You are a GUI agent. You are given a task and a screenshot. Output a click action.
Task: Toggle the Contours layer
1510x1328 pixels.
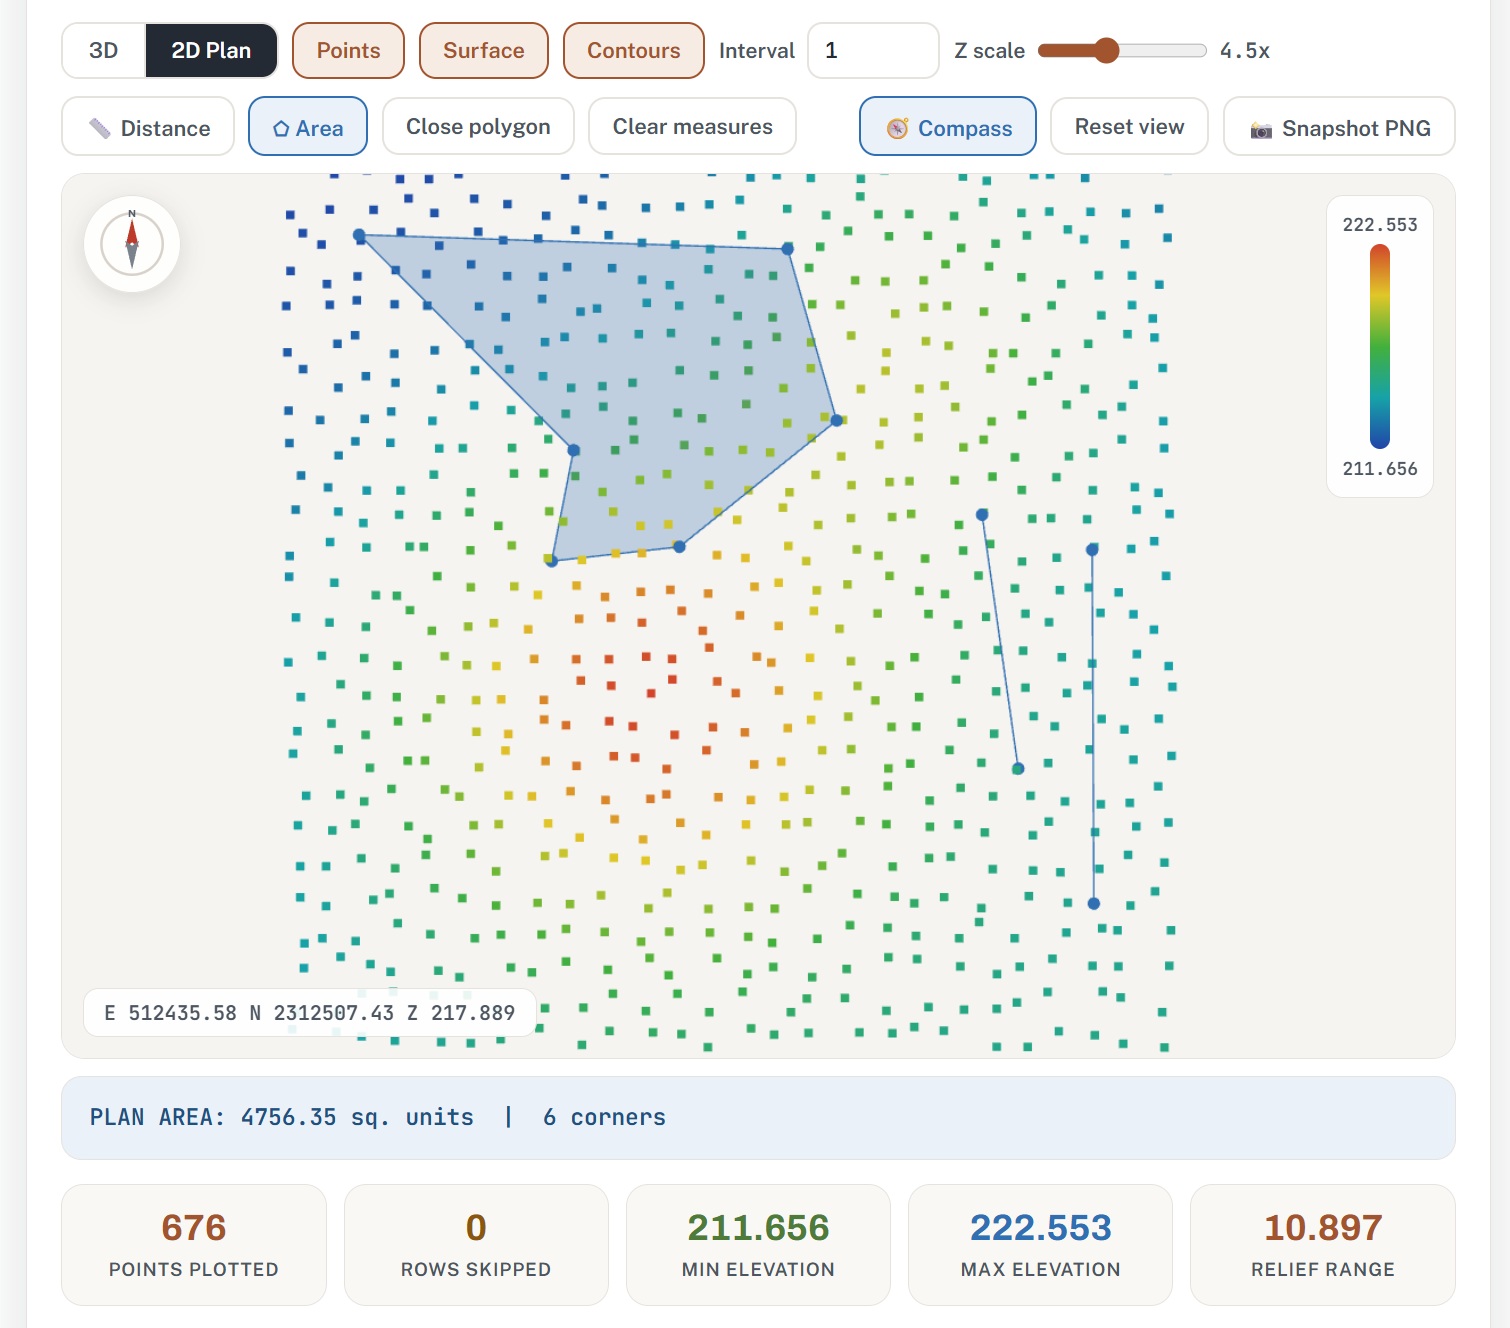634,50
